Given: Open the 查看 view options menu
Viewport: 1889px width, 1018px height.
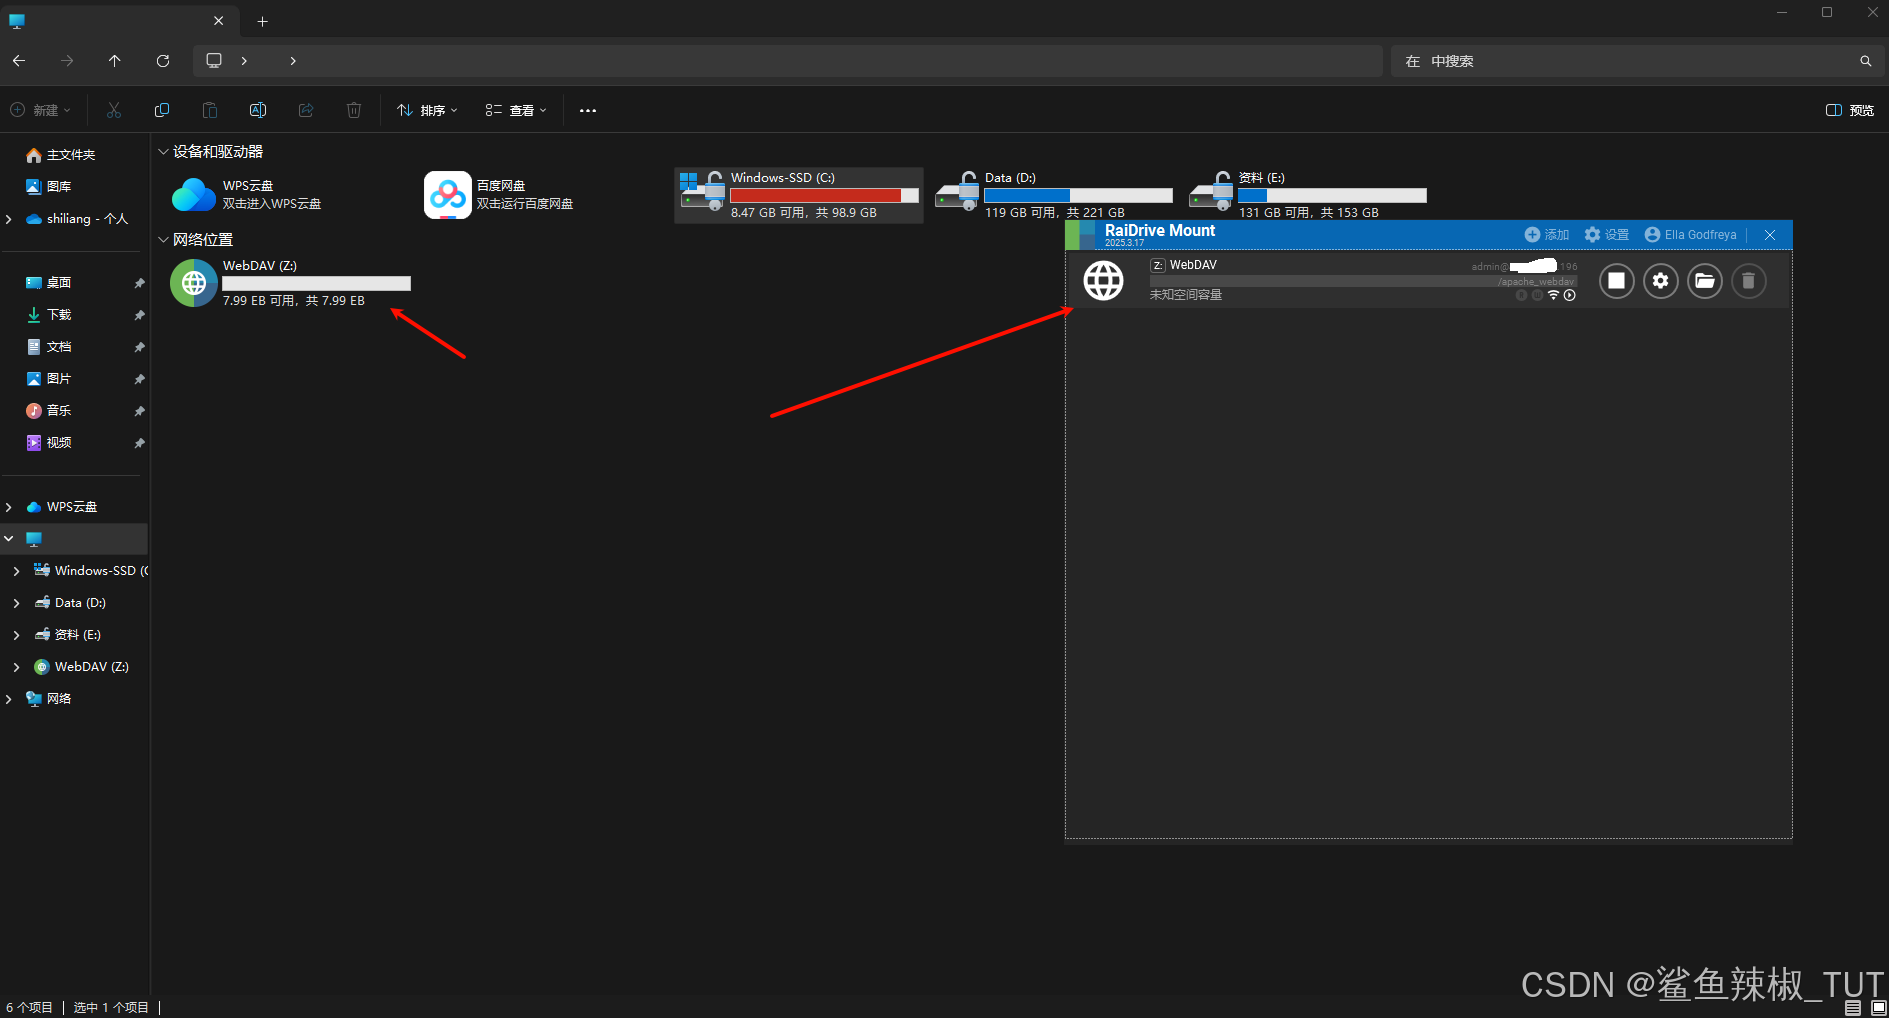Looking at the screenshot, I should coord(515,110).
